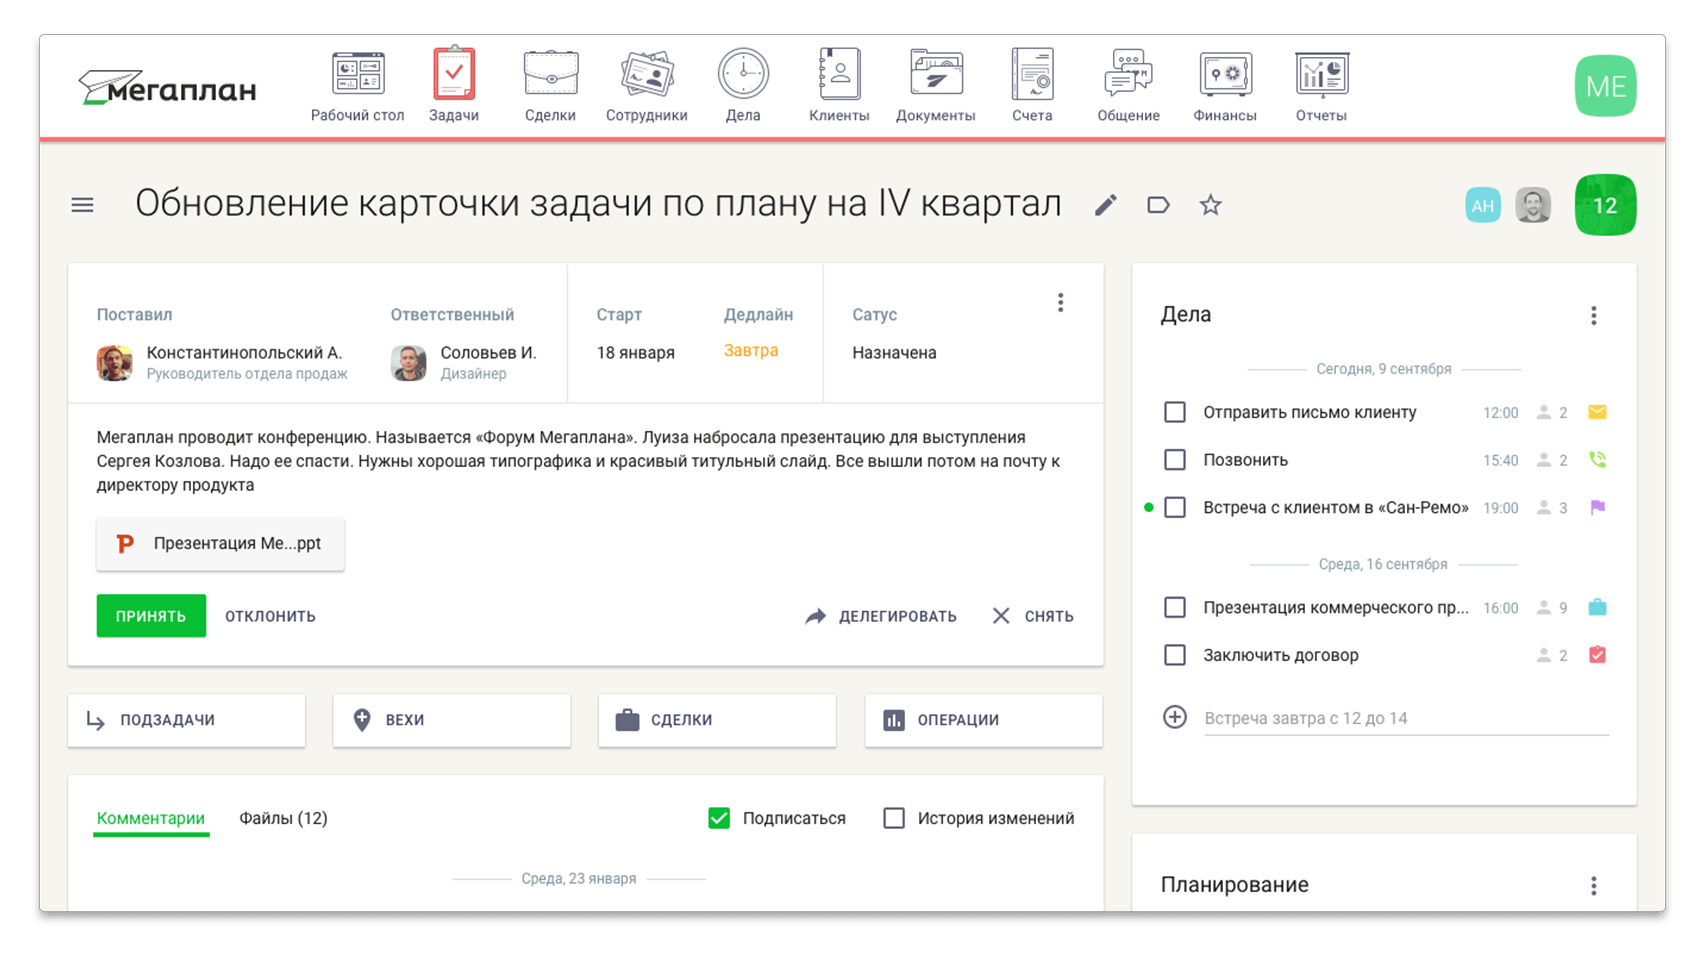1702x978 pixels.
Task: Open the Отчеты section
Action: (x=1320, y=85)
